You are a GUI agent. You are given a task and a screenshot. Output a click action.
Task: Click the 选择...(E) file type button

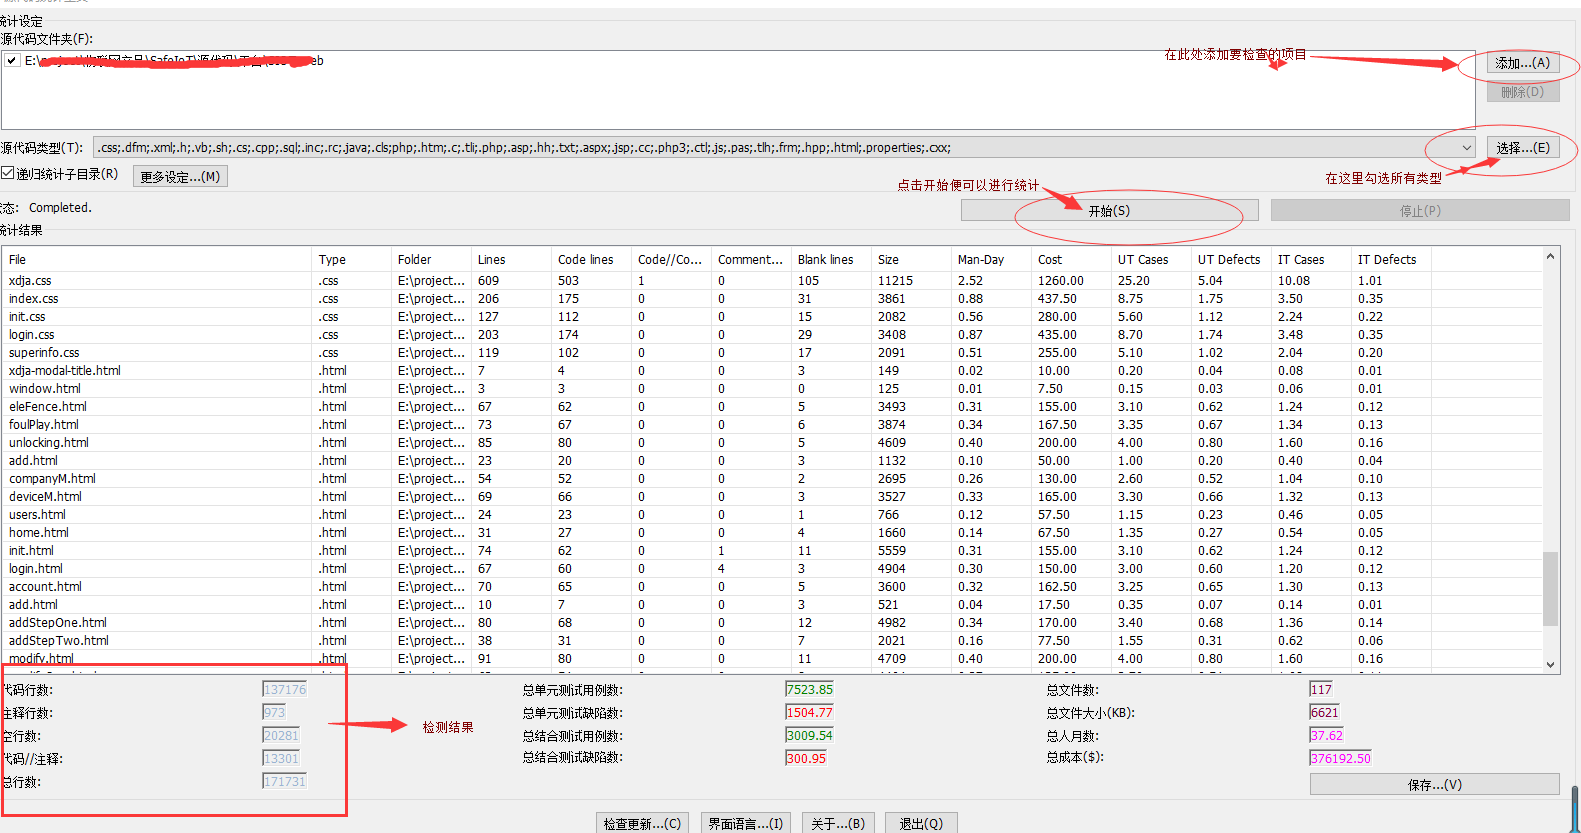pyautogui.click(x=1523, y=148)
